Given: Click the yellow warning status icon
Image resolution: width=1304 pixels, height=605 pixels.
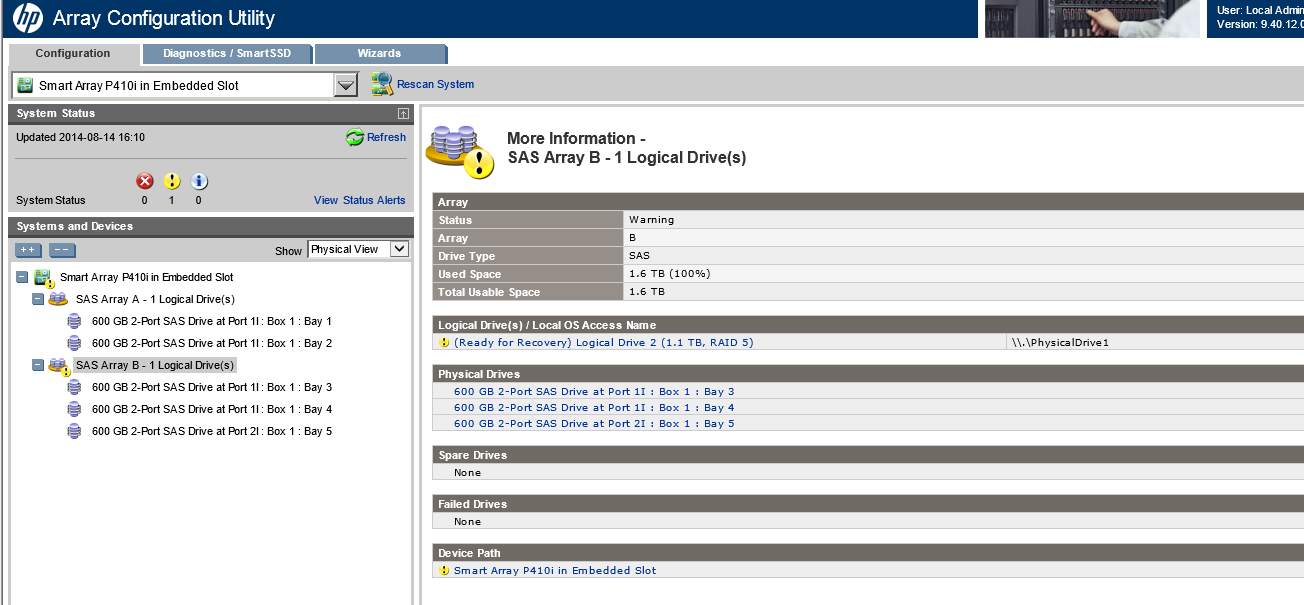Looking at the screenshot, I should (172, 181).
